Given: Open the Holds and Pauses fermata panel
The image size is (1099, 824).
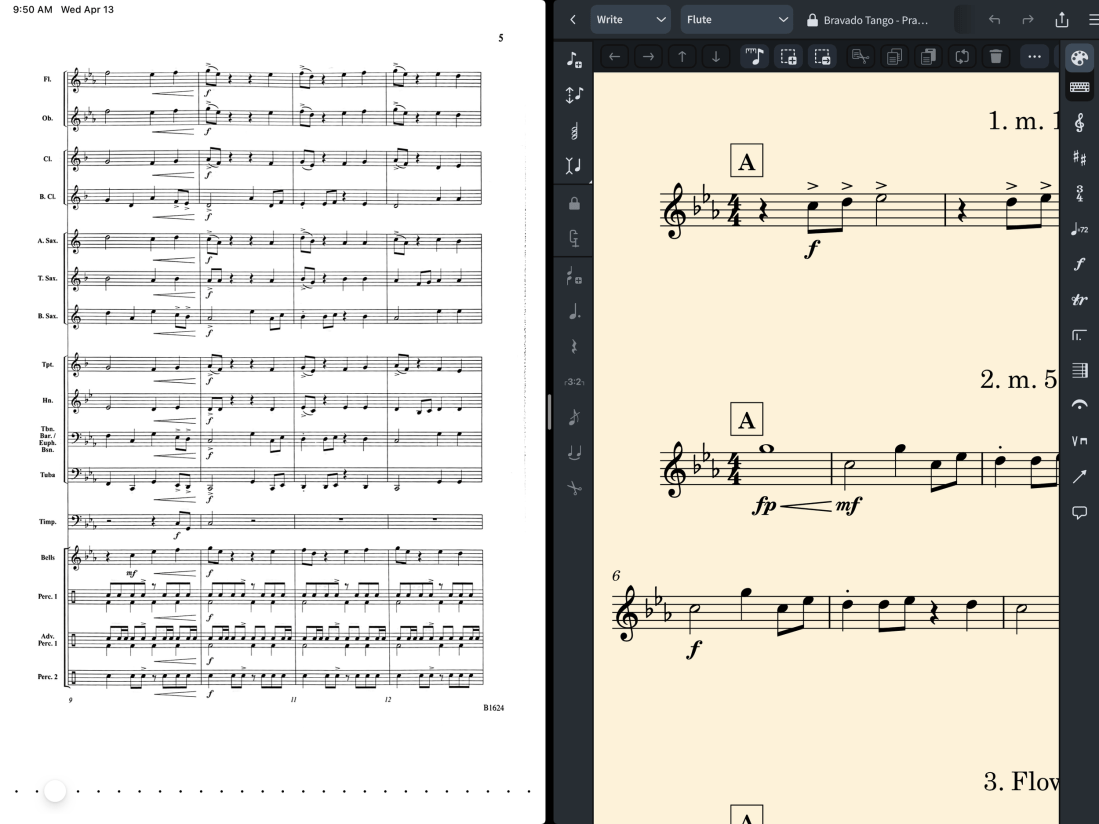Looking at the screenshot, I should pos(1079,405).
